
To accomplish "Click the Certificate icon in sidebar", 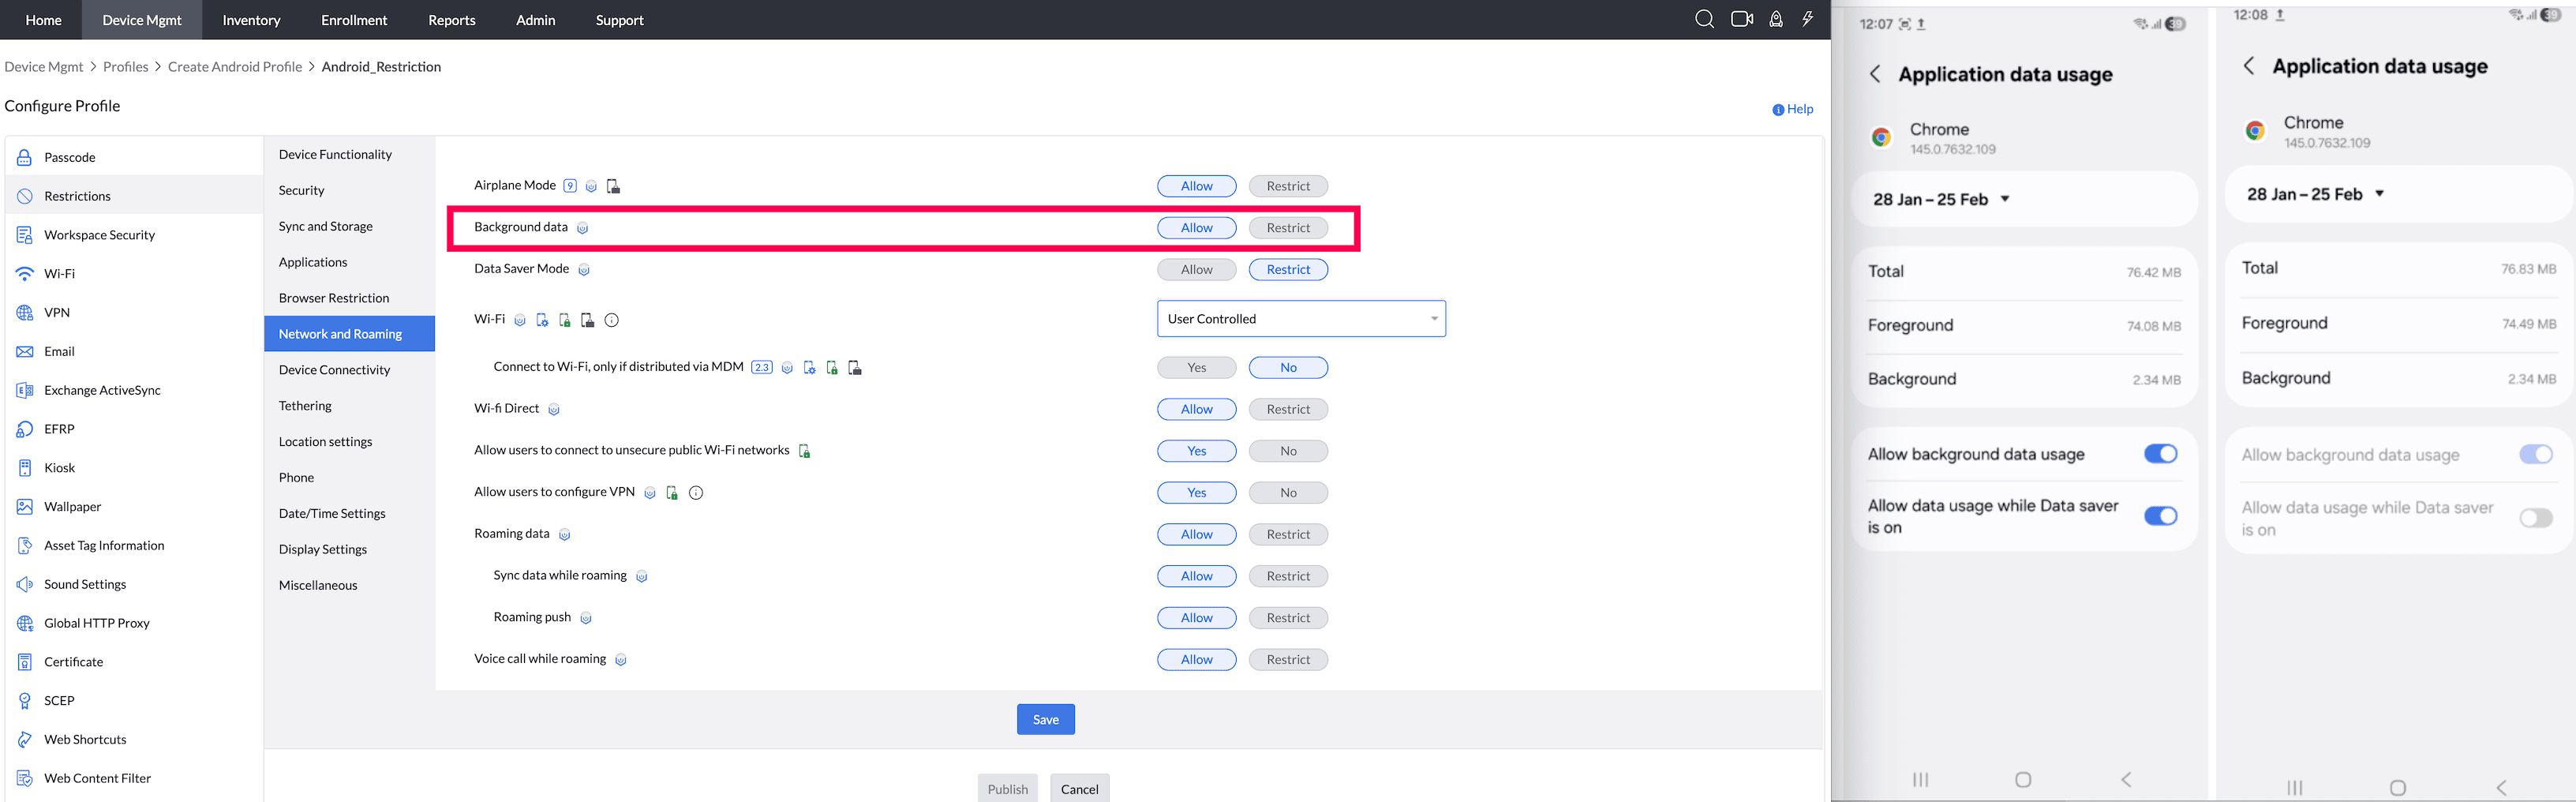I will (25, 662).
